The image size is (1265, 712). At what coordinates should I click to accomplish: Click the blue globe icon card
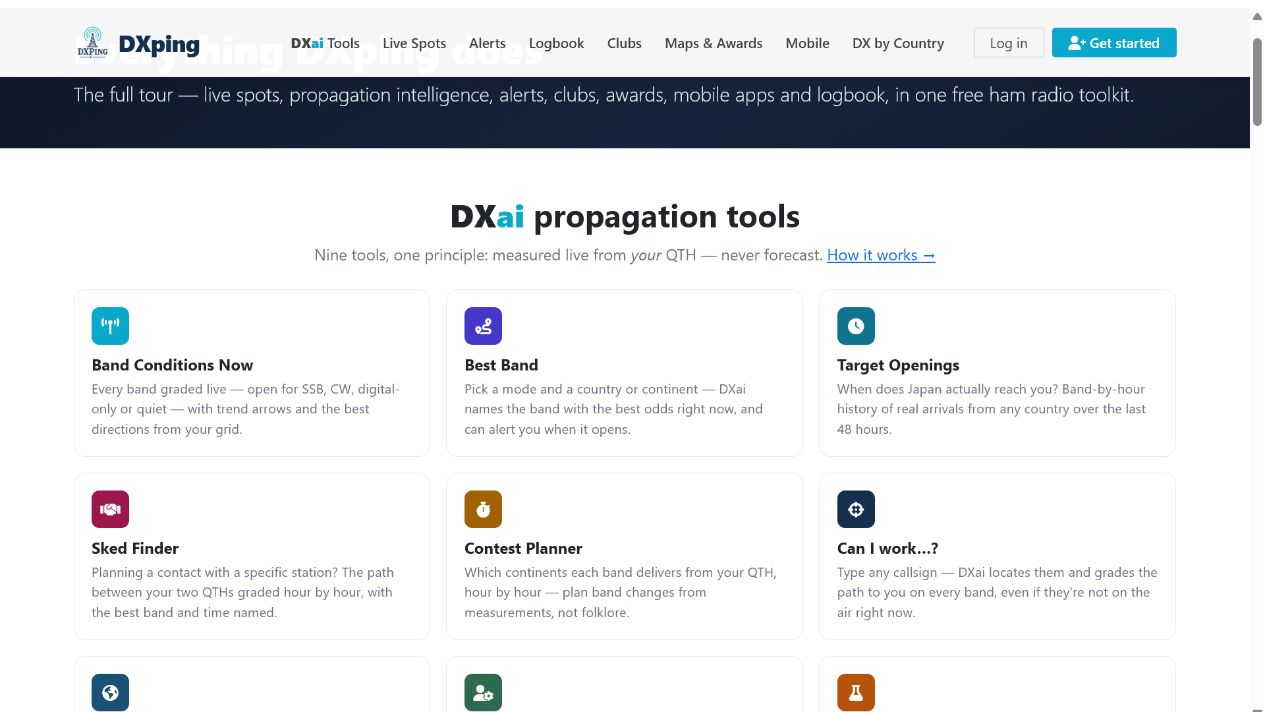[110, 692]
